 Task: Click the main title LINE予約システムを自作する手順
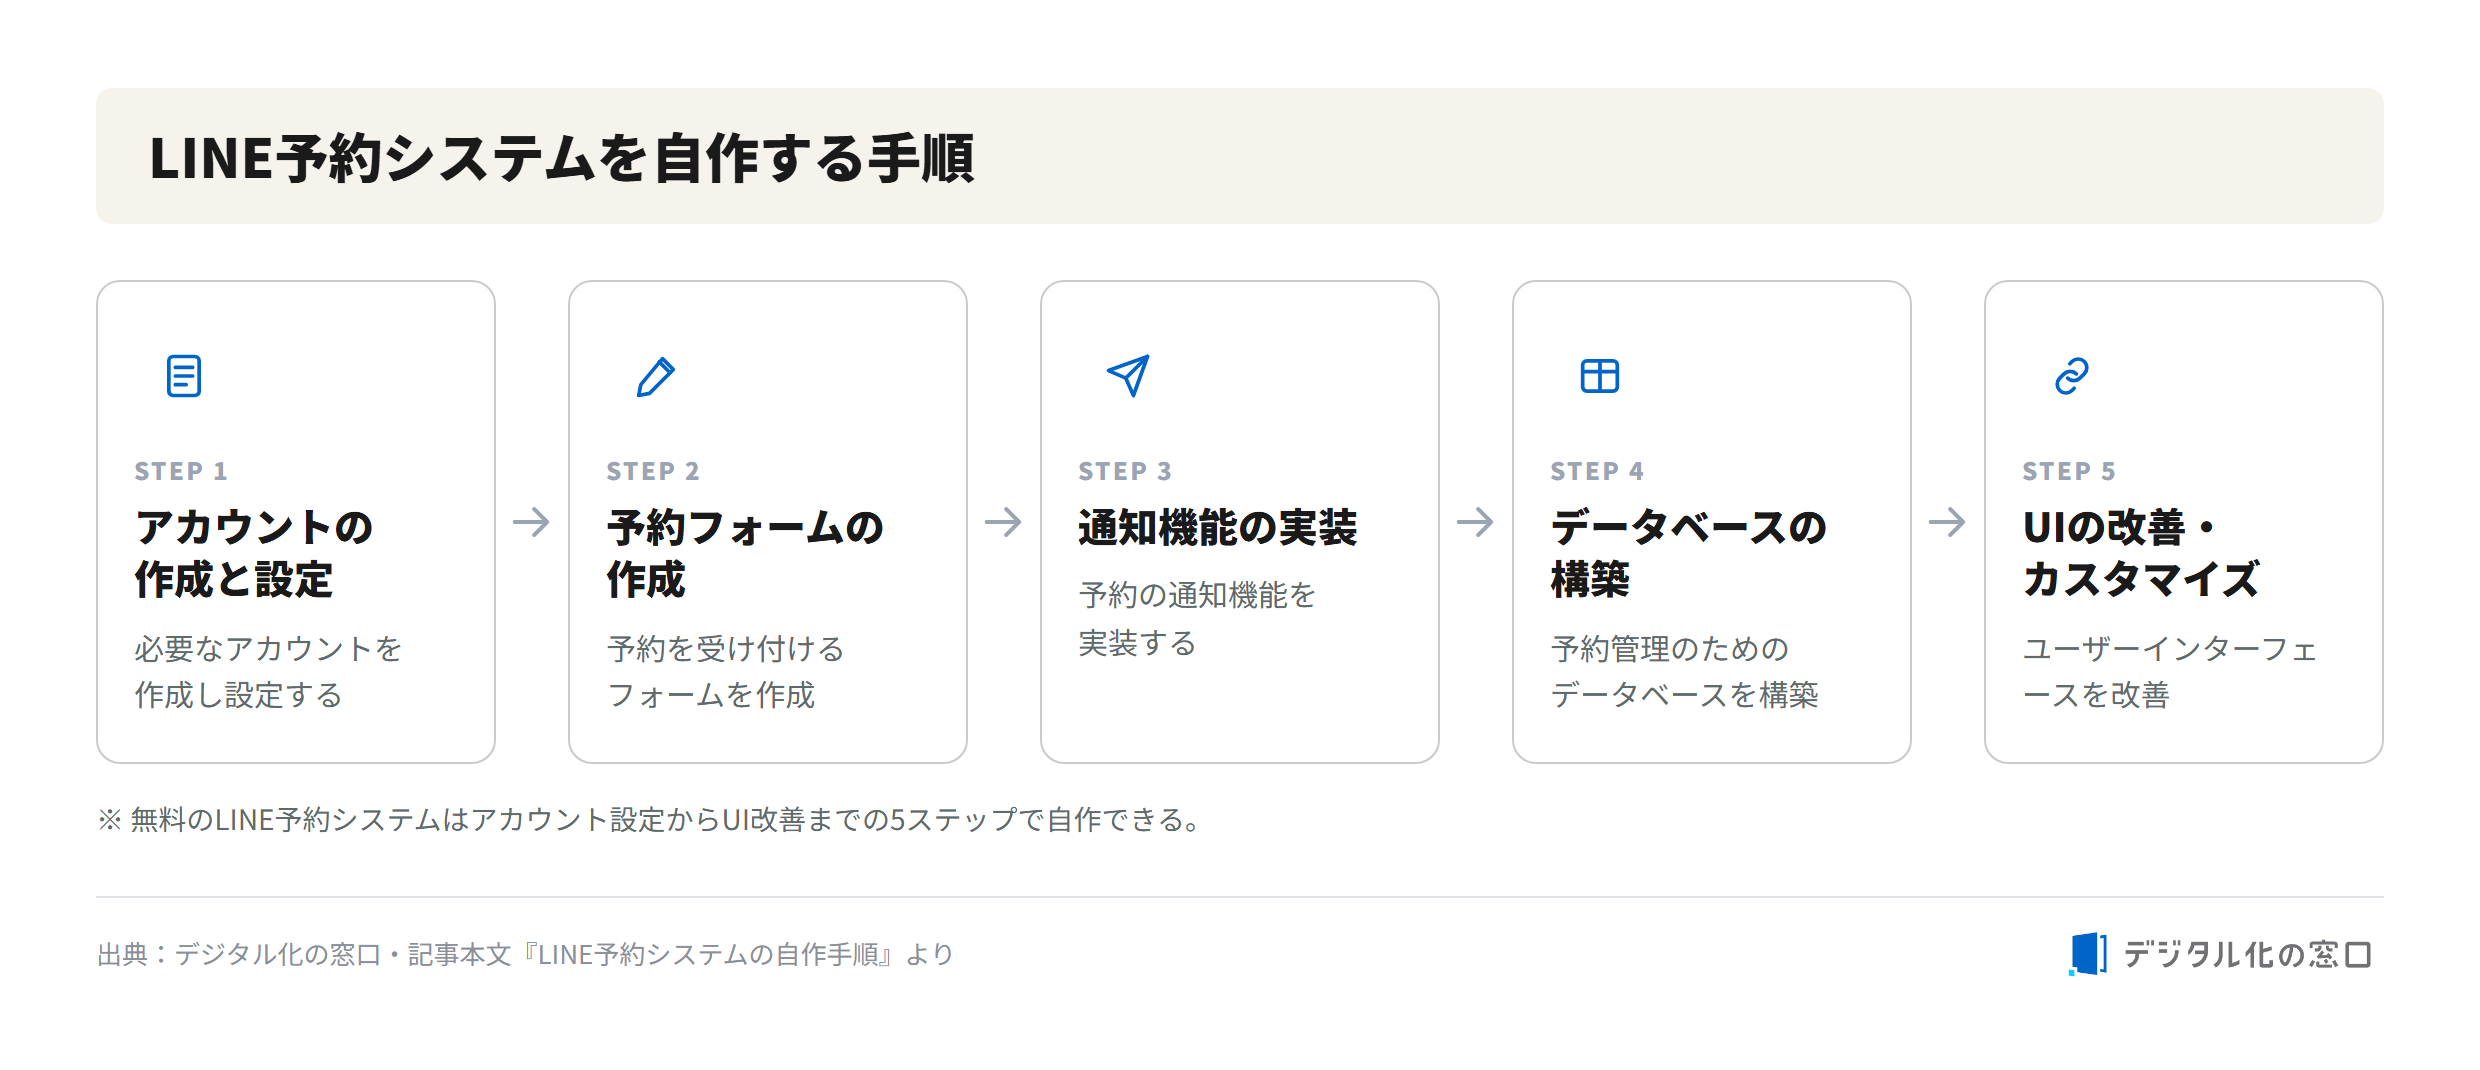pyautogui.click(x=562, y=158)
